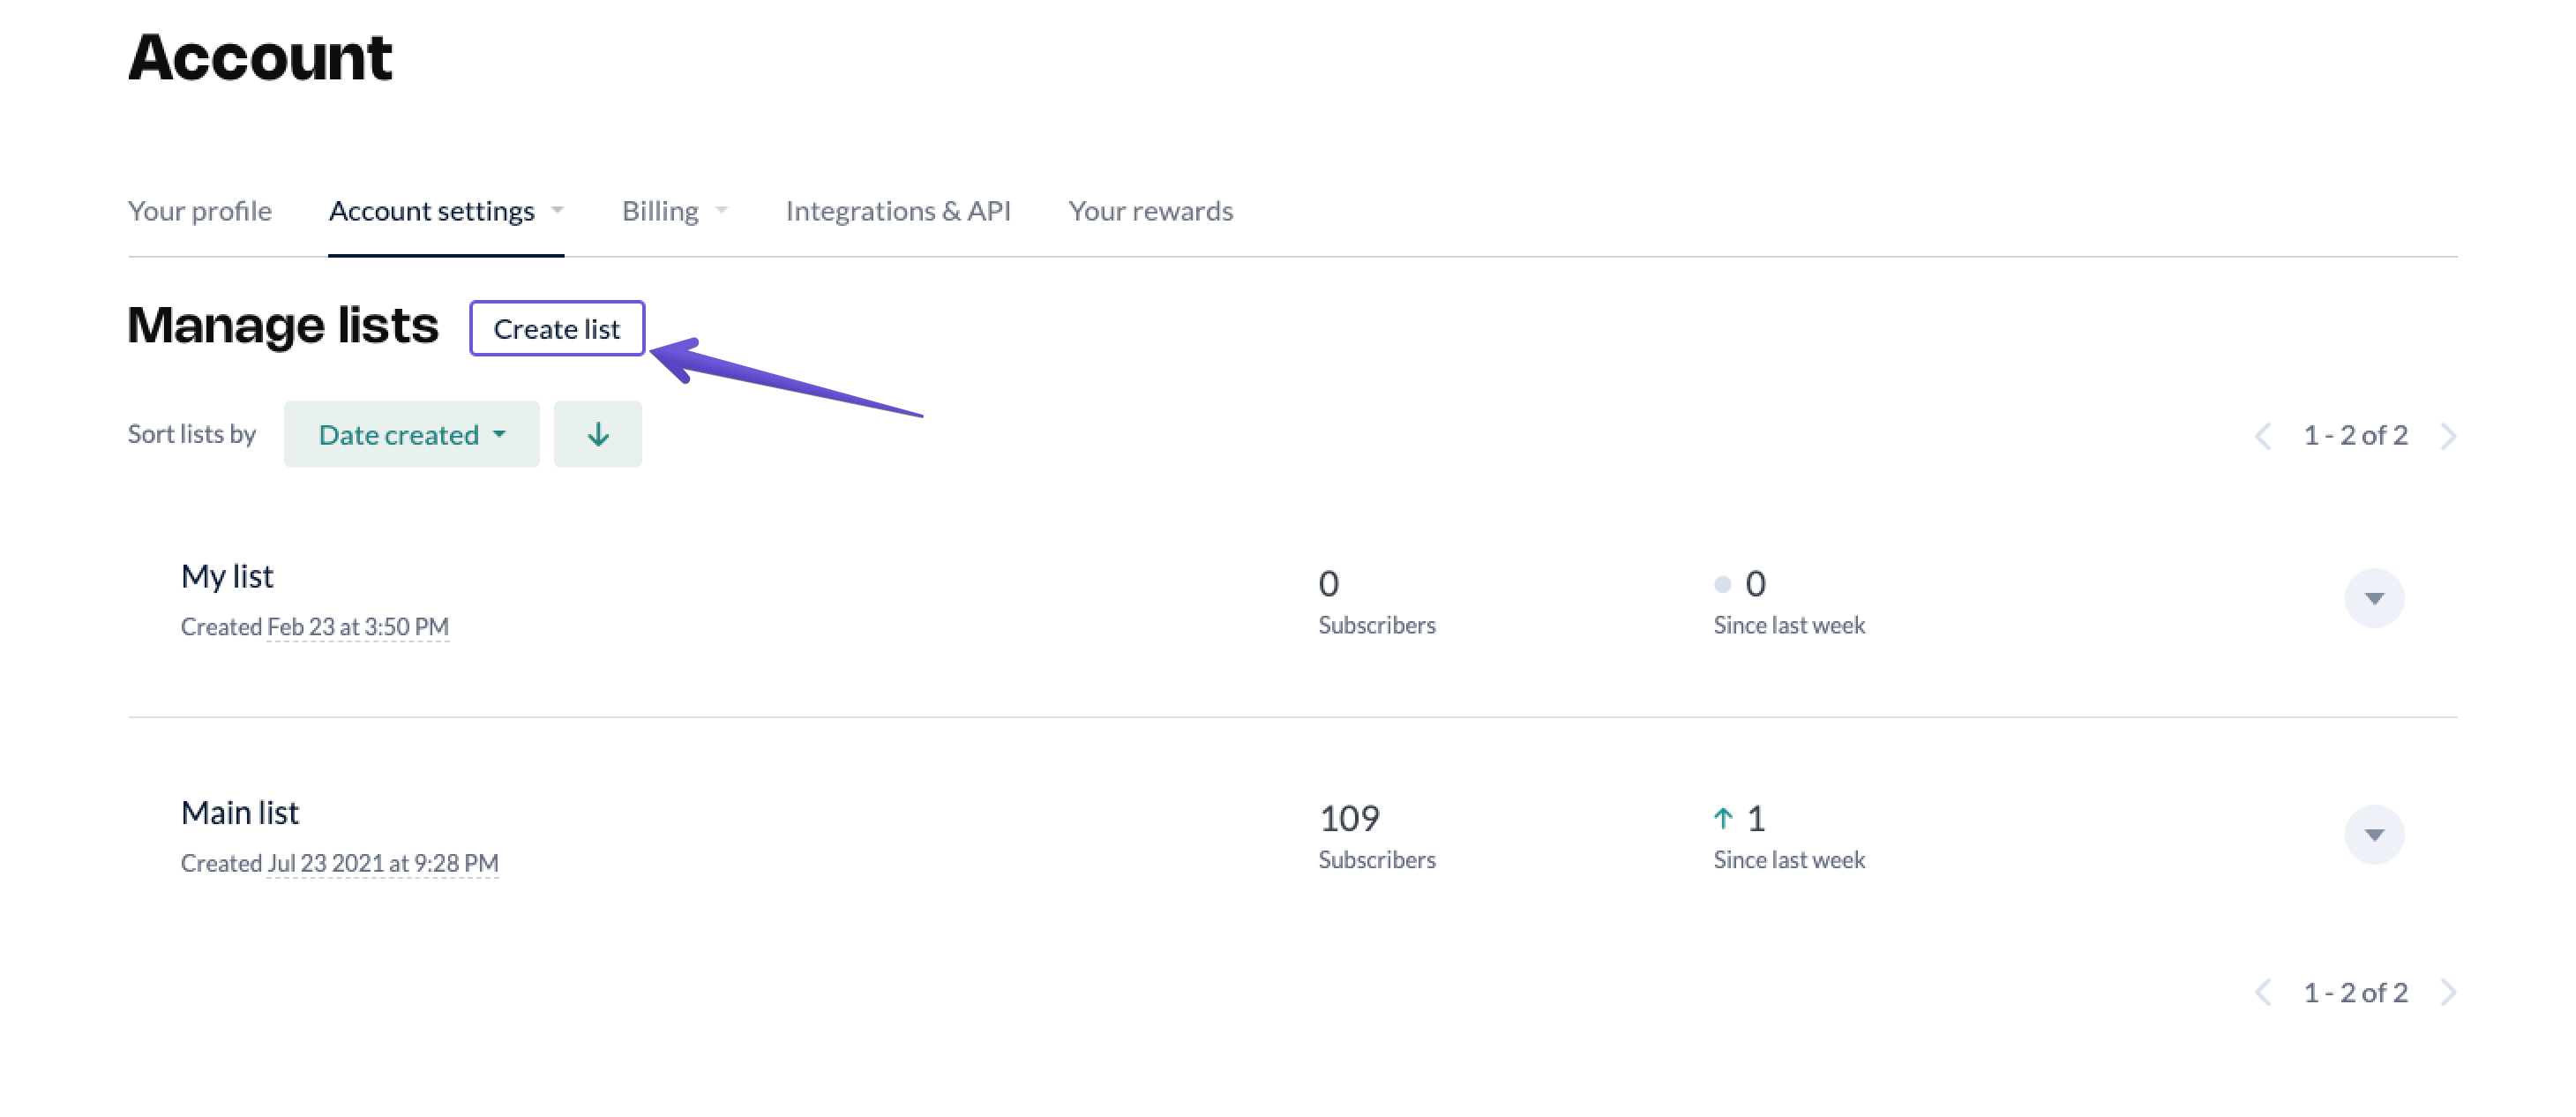Click Main list green up arrow indicator
This screenshot has height=1117, width=2576.
tap(1722, 819)
